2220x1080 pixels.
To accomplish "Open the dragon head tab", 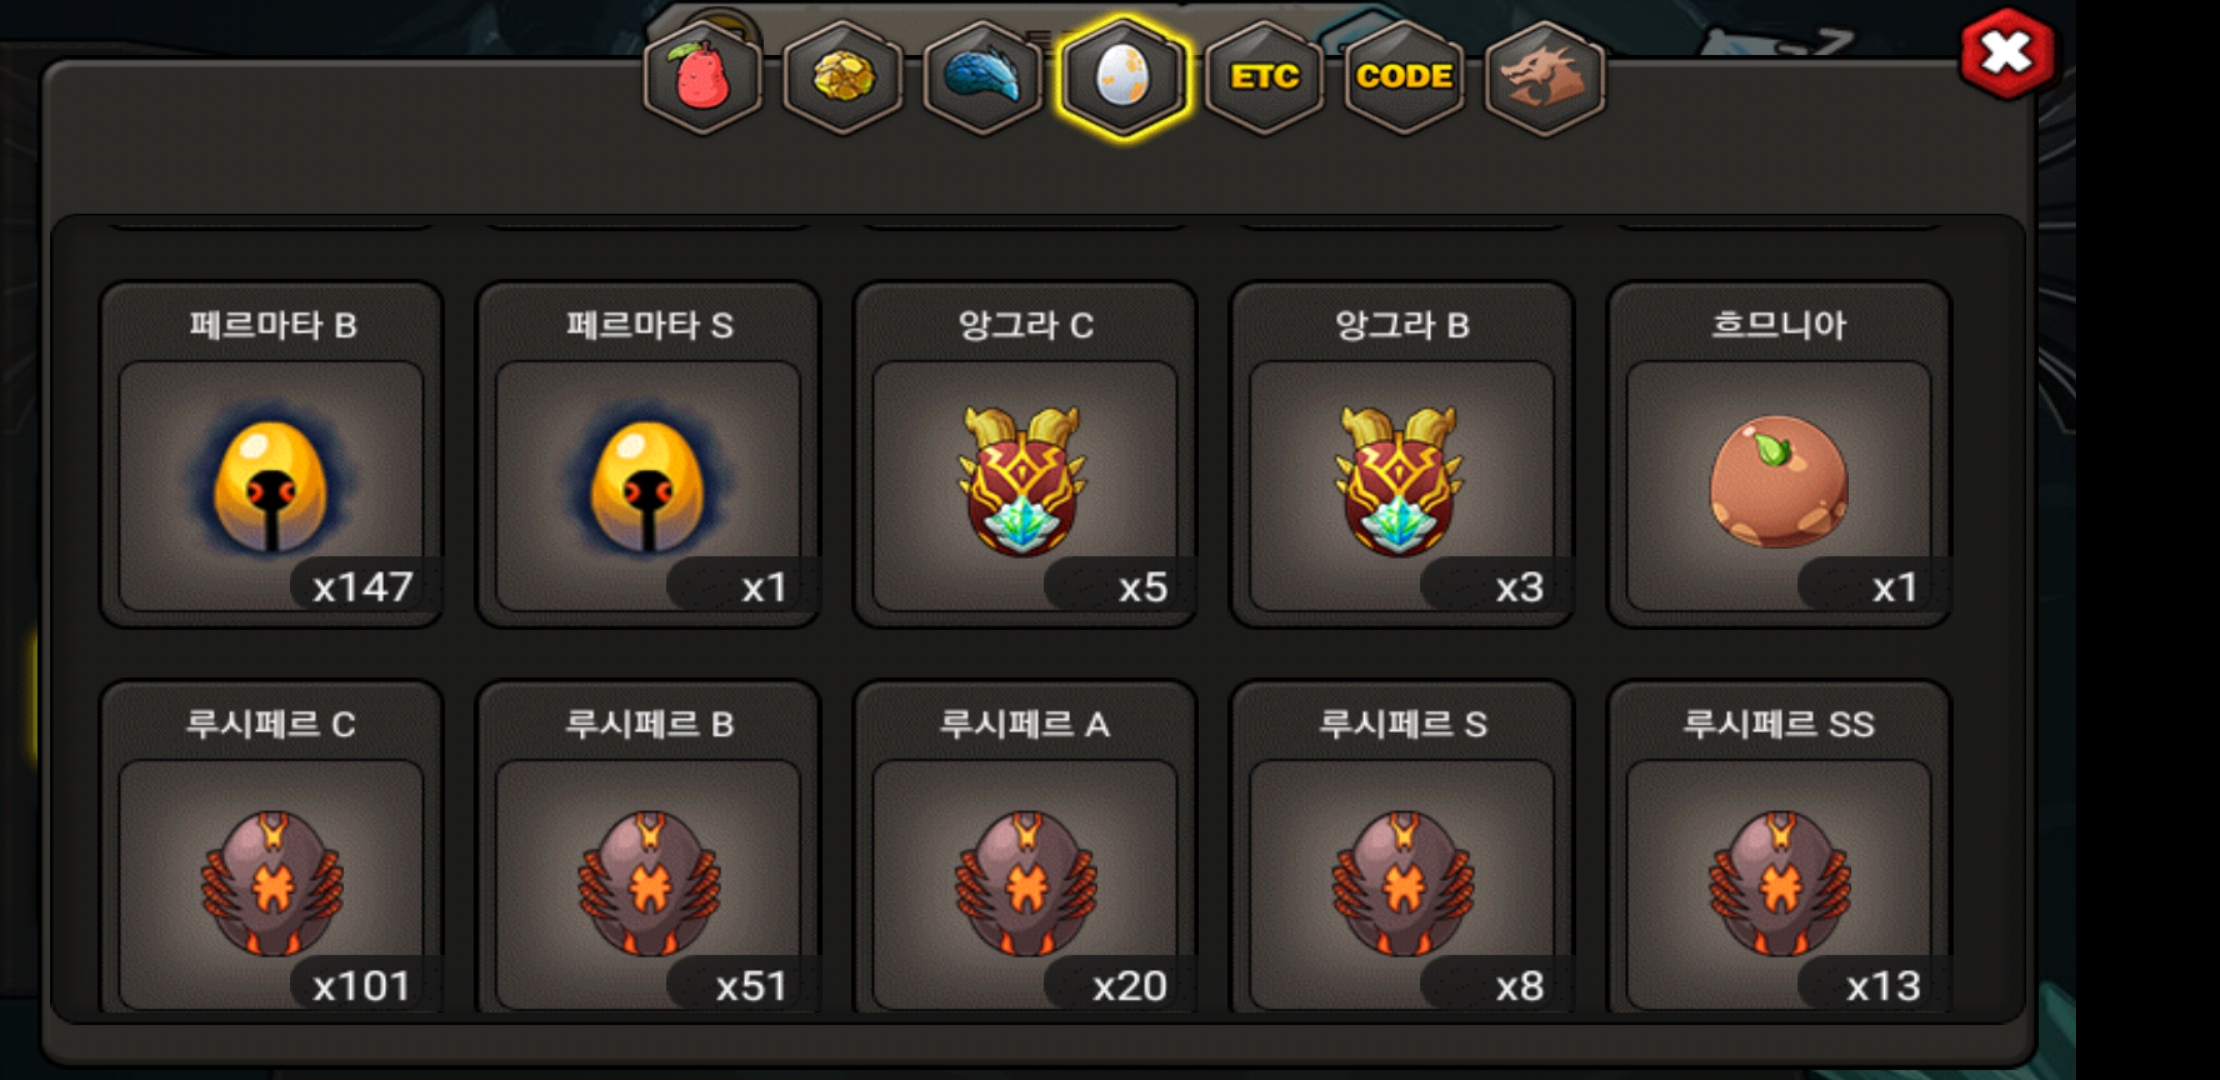I will click(x=1545, y=77).
